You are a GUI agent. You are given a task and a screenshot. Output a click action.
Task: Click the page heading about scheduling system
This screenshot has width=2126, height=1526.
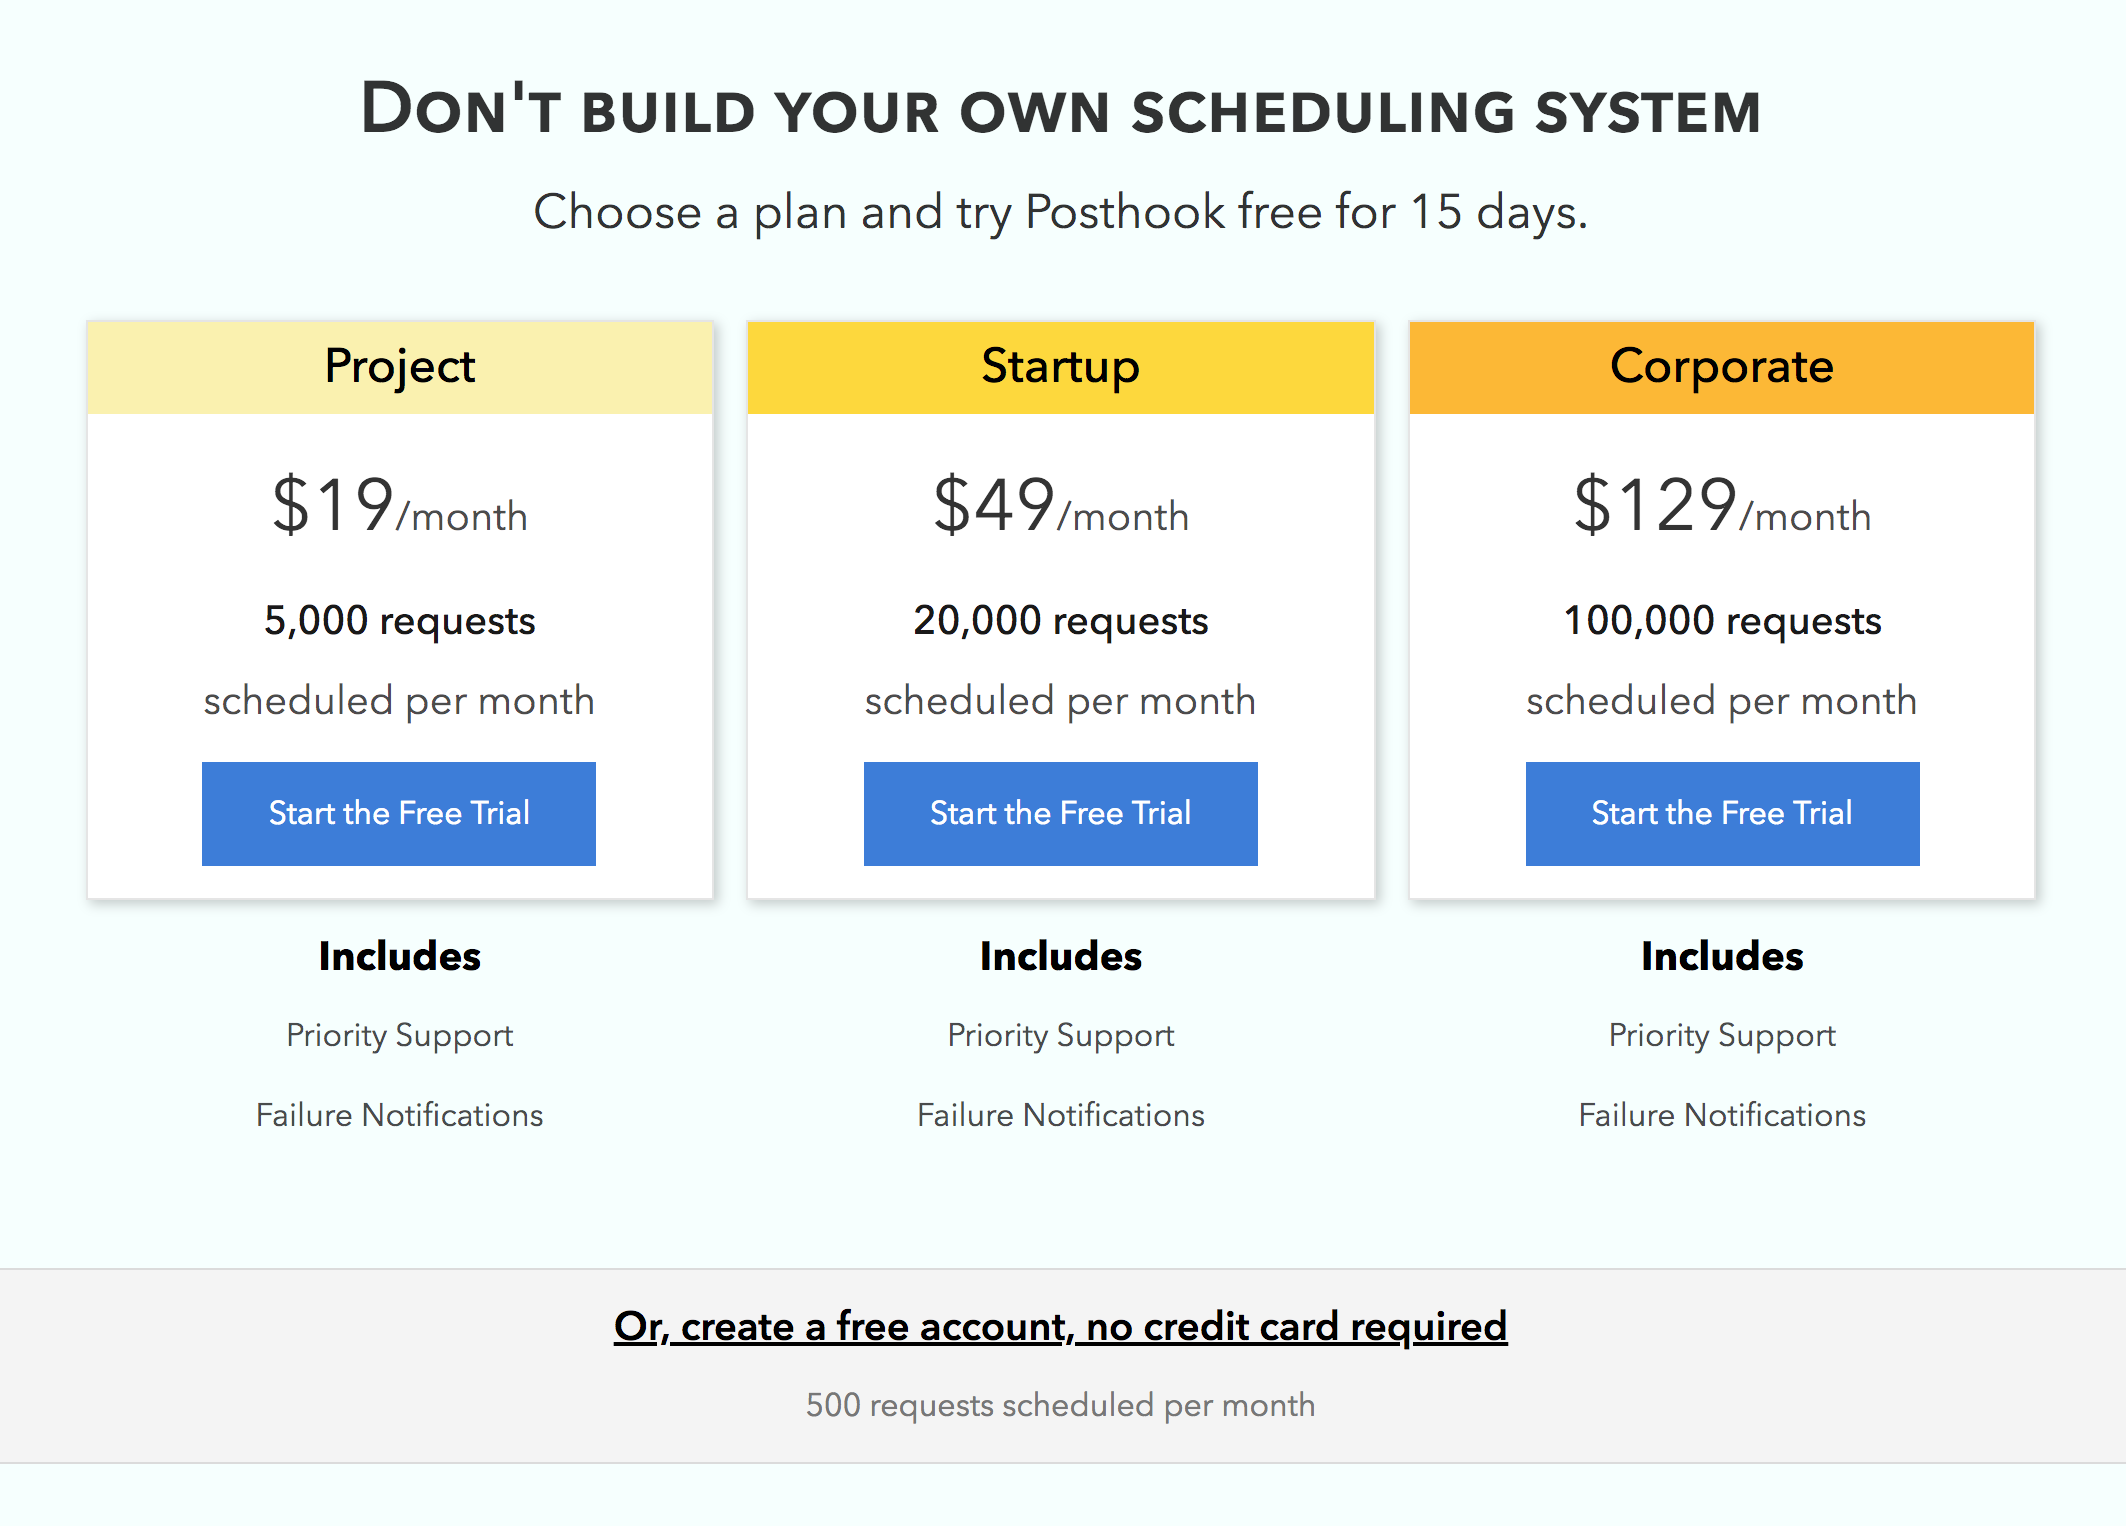(1060, 110)
